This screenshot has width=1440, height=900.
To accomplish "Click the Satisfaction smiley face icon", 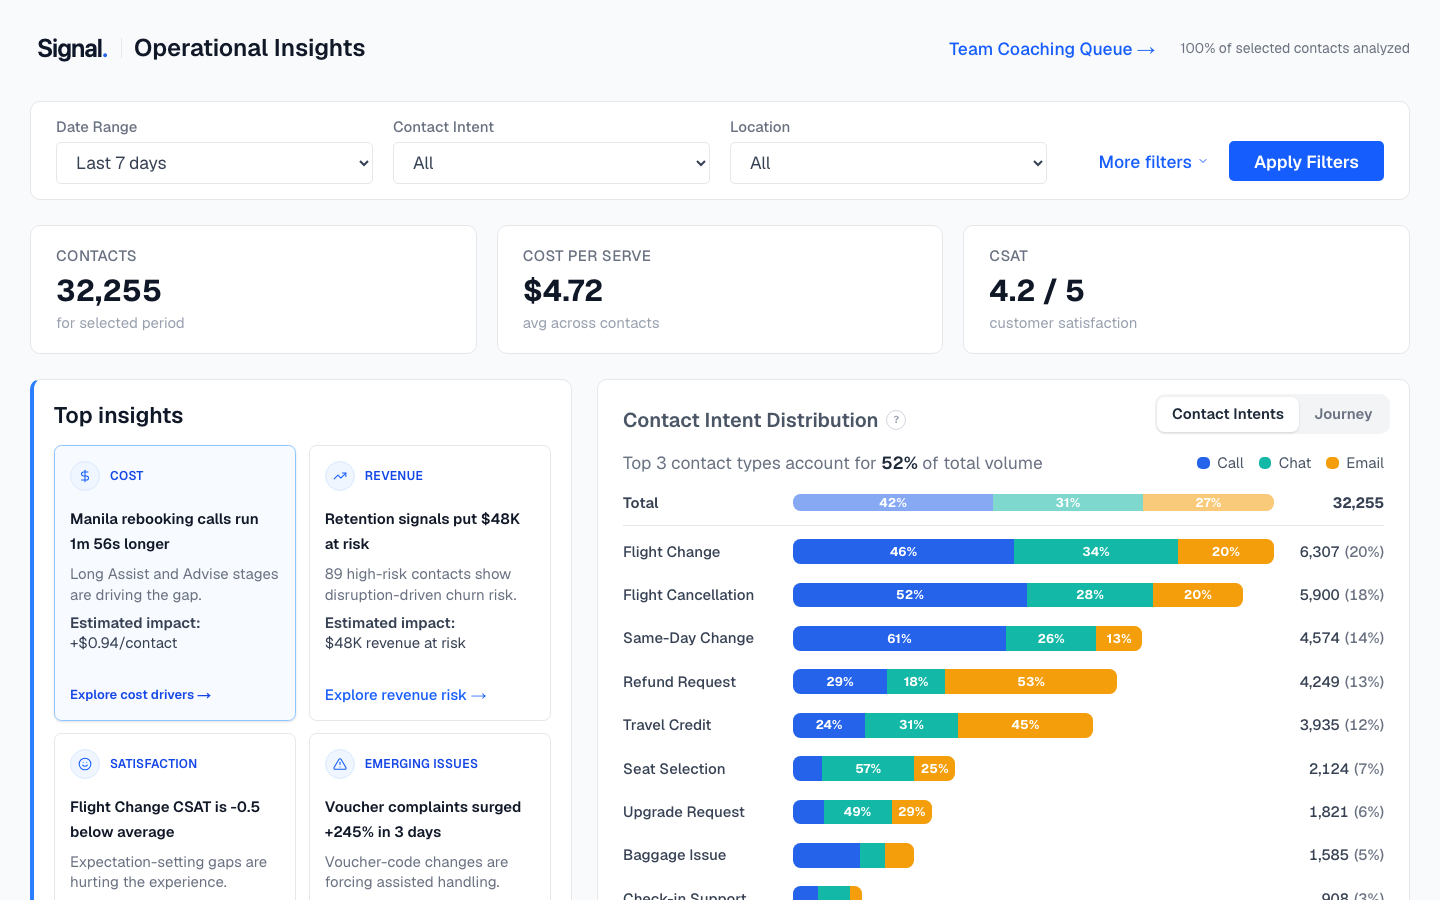I will pos(85,764).
